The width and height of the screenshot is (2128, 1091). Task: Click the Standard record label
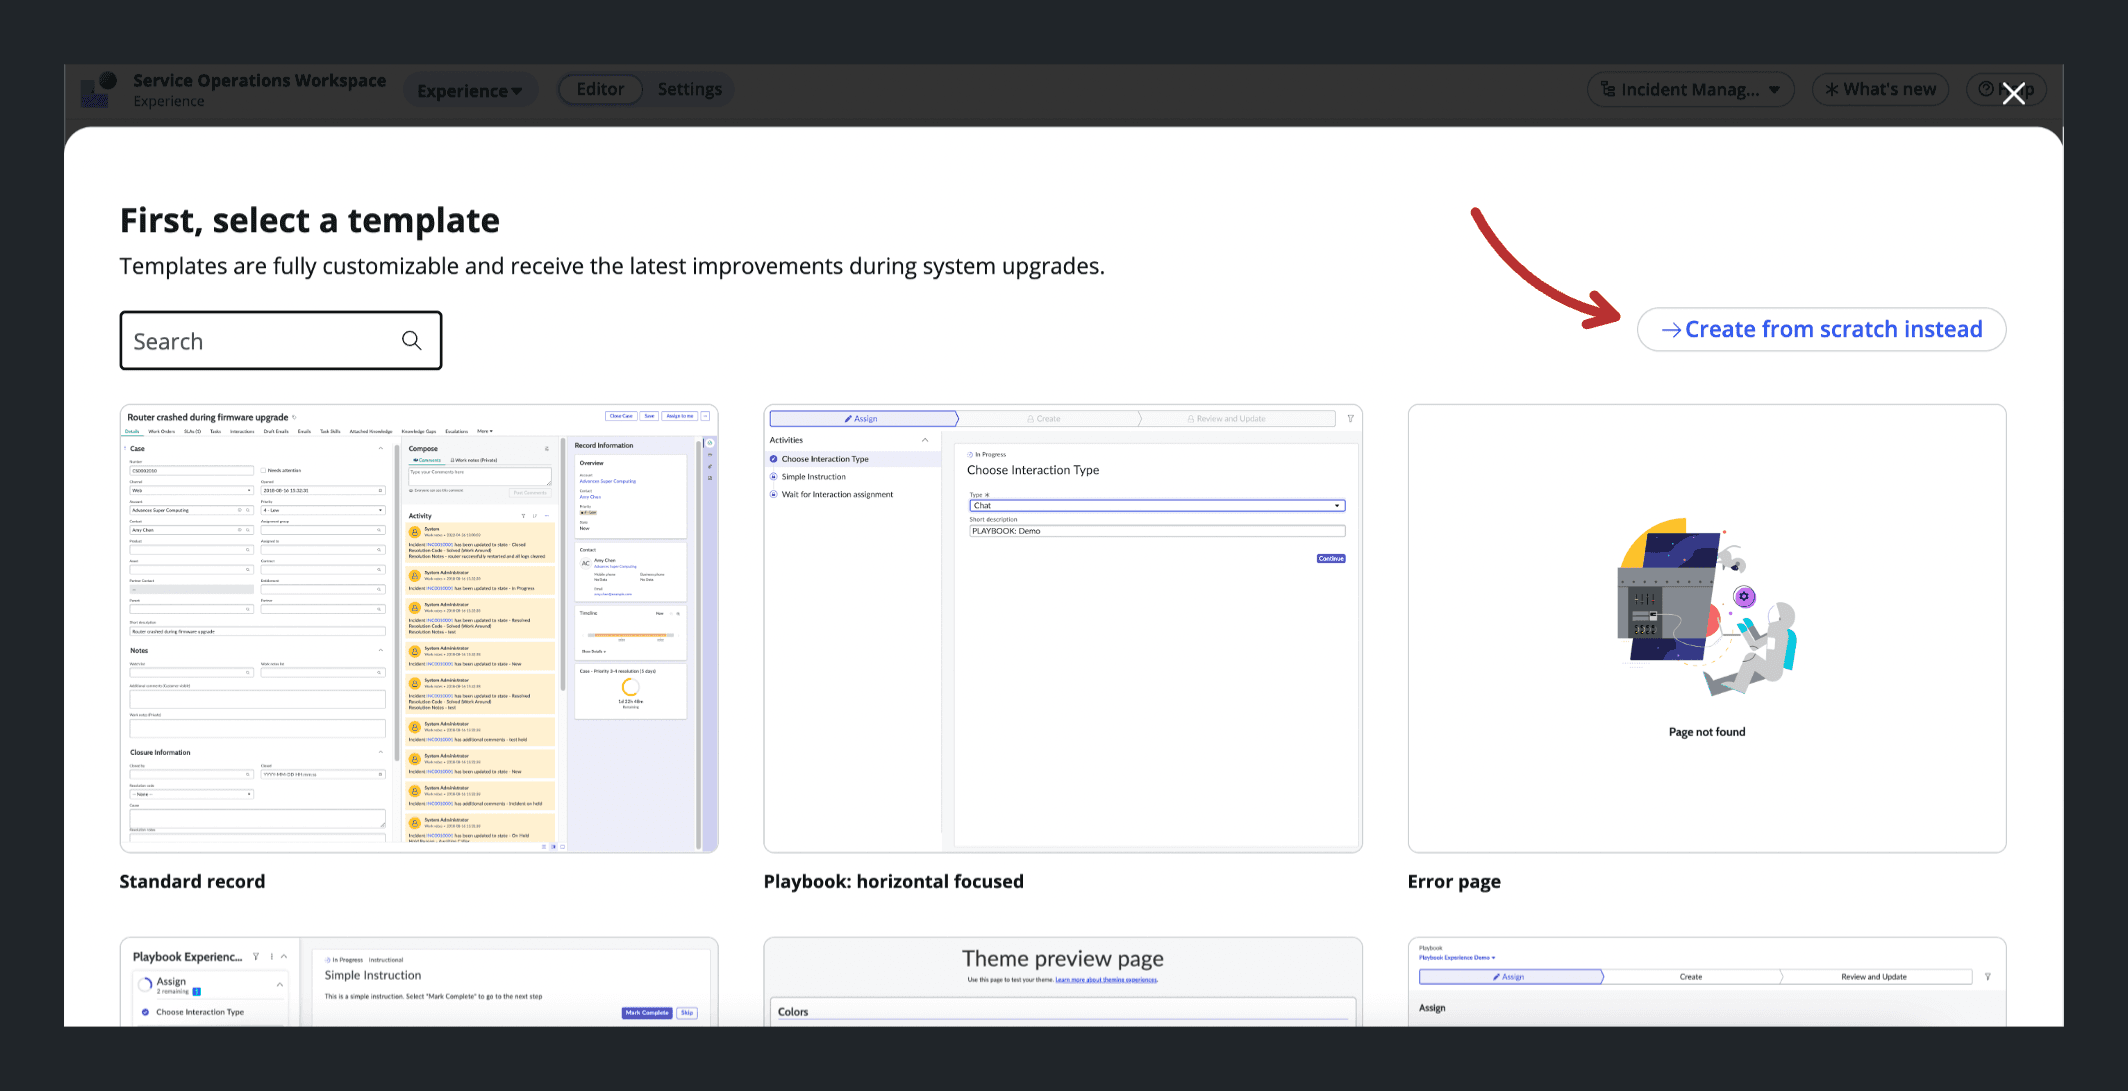pos(192,881)
